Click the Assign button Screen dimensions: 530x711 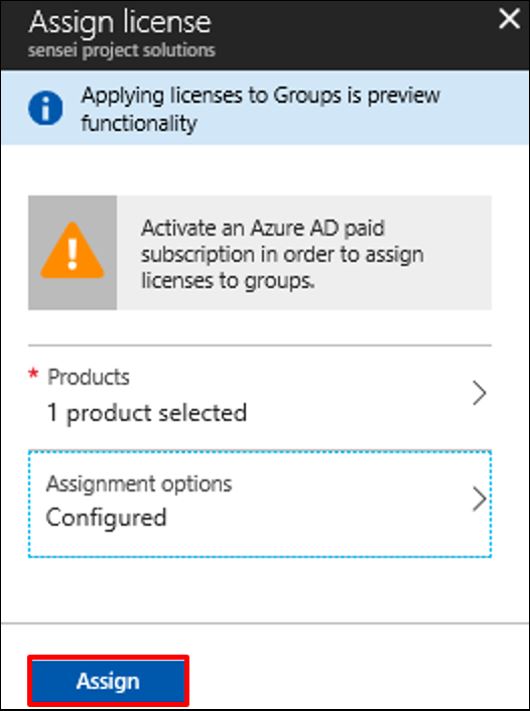[108, 681]
